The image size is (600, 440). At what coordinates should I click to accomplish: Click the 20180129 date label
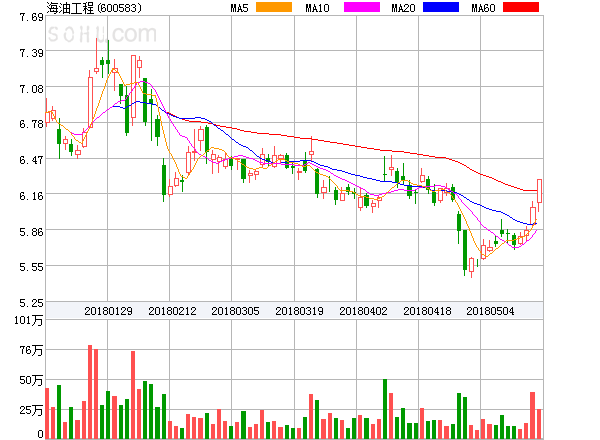coord(108,311)
